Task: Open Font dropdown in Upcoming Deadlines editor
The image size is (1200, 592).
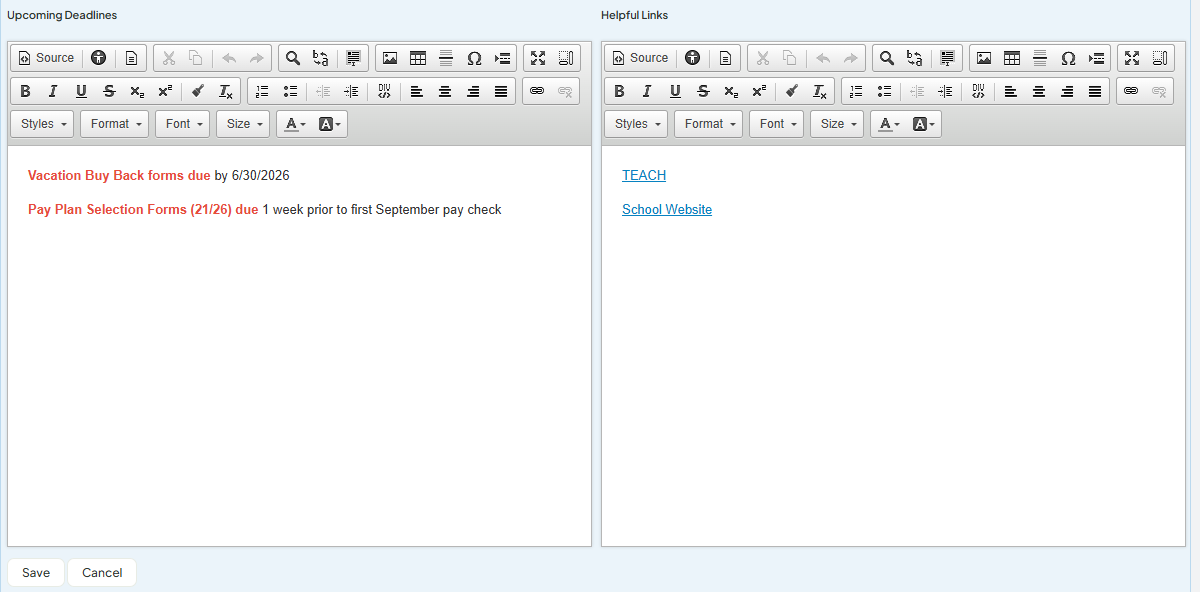Action: coord(183,124)
